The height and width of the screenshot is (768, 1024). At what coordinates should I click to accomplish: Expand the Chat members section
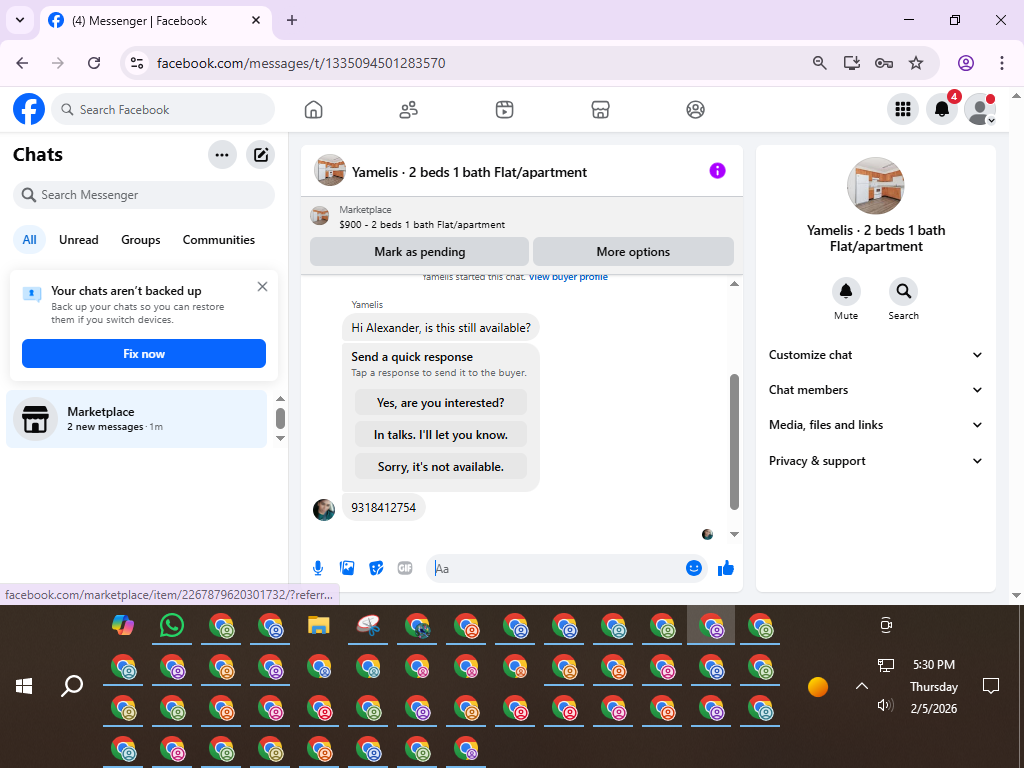[x=876, y=390]
